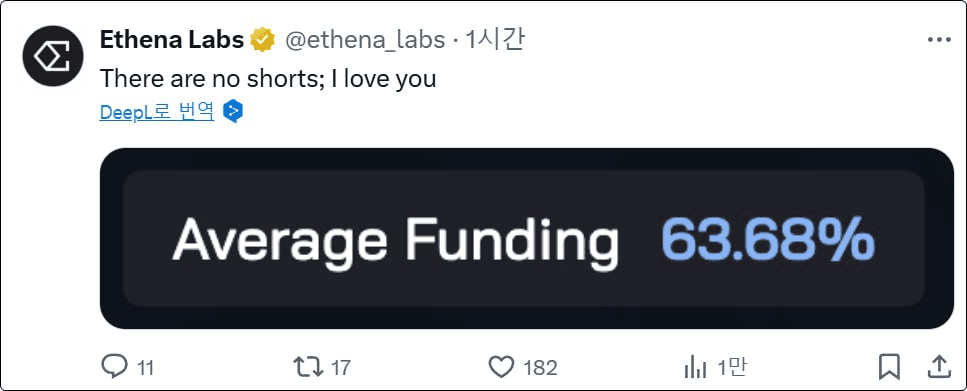Like the tweet with the heart icon
Viewport: 967px width, 391px height.
[x=501, y=367]
